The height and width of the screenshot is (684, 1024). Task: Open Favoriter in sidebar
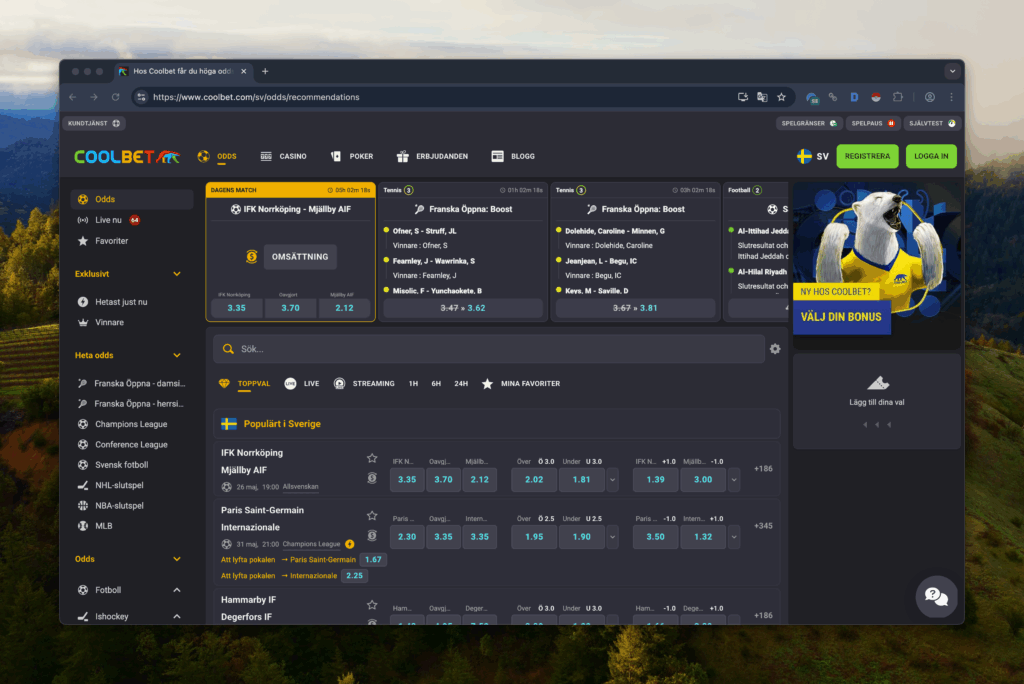(103, 241)
